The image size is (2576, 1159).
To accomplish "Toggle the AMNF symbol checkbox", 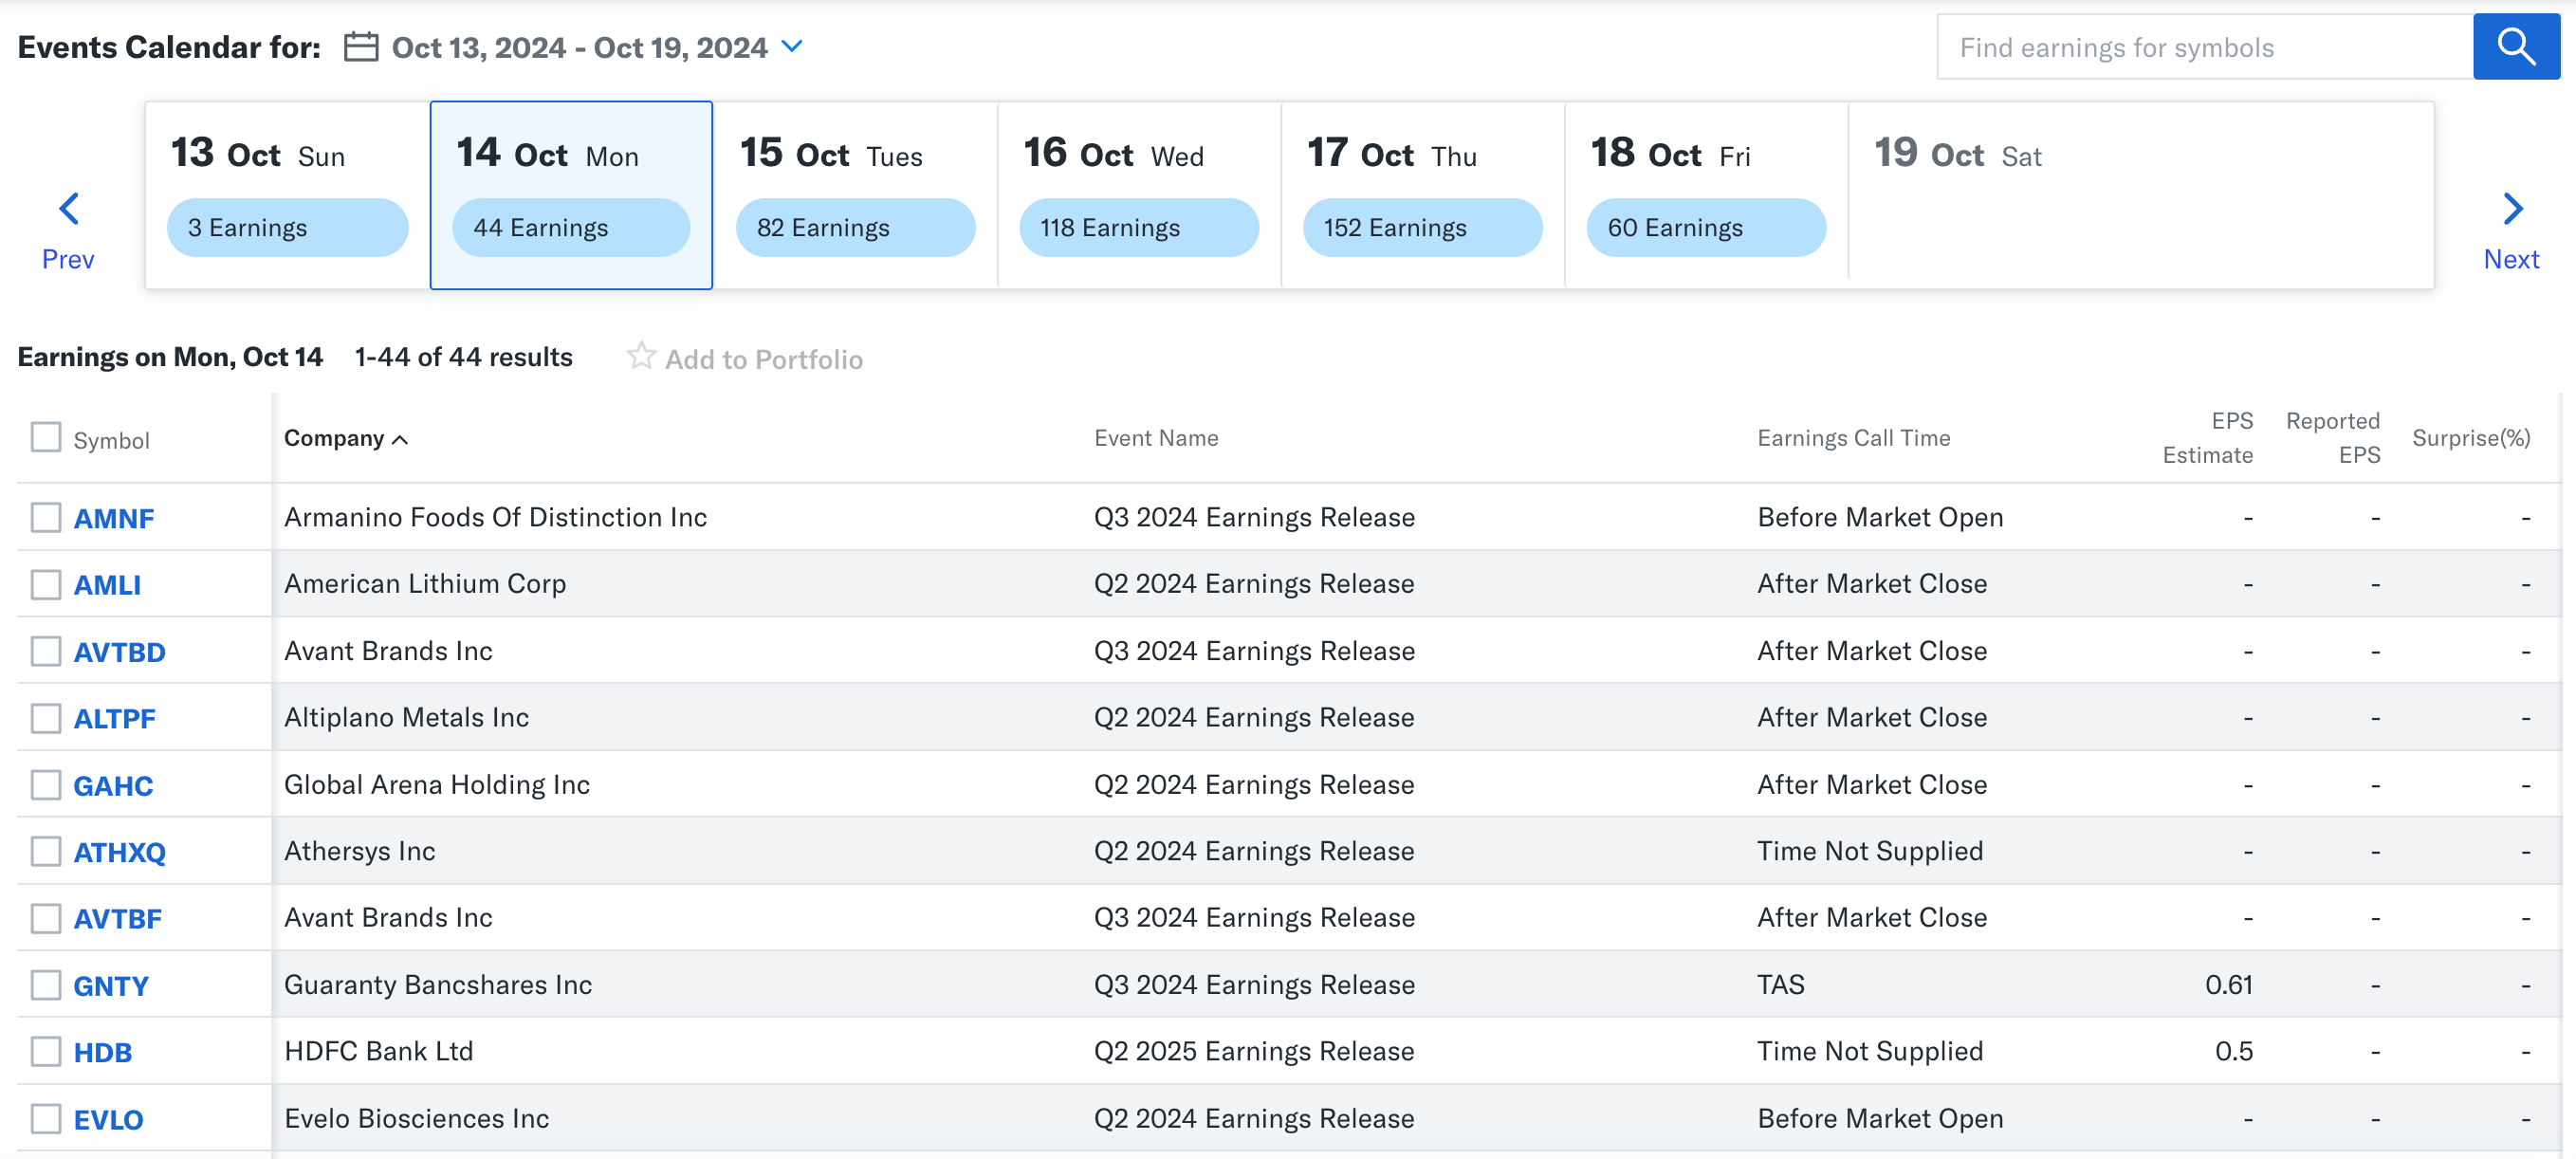I will click(x=46, y=516).
